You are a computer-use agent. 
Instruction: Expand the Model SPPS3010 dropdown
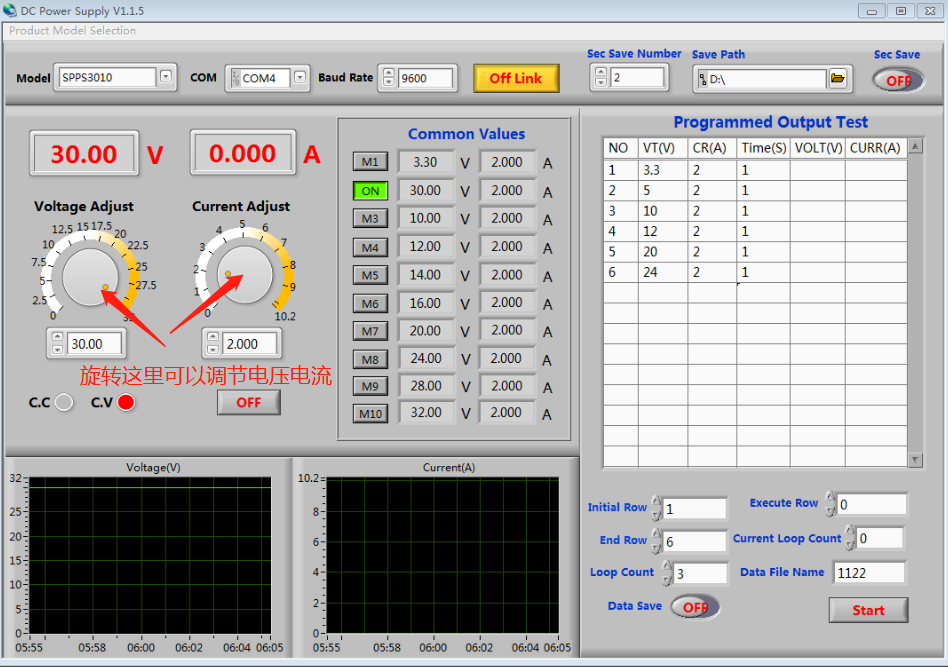click(166, 76)
